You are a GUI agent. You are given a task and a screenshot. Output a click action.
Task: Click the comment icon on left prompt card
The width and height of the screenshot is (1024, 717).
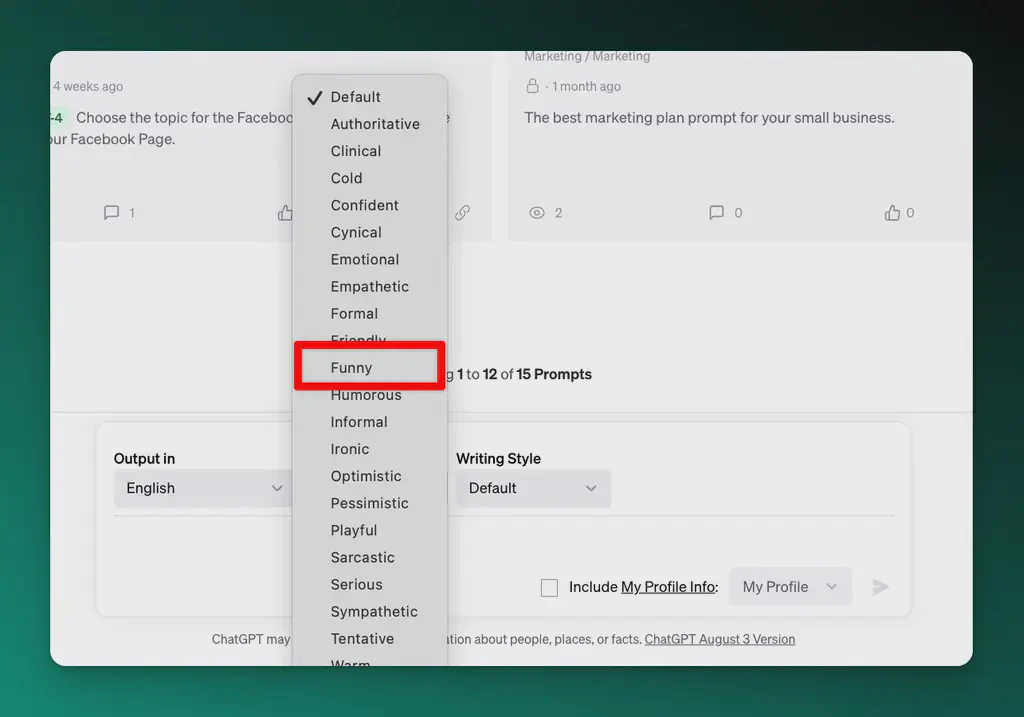(x=112, y=213)
